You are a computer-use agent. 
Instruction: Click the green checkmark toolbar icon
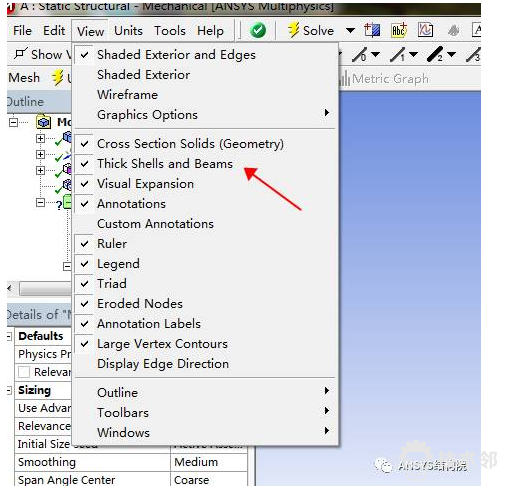(258, 31)
